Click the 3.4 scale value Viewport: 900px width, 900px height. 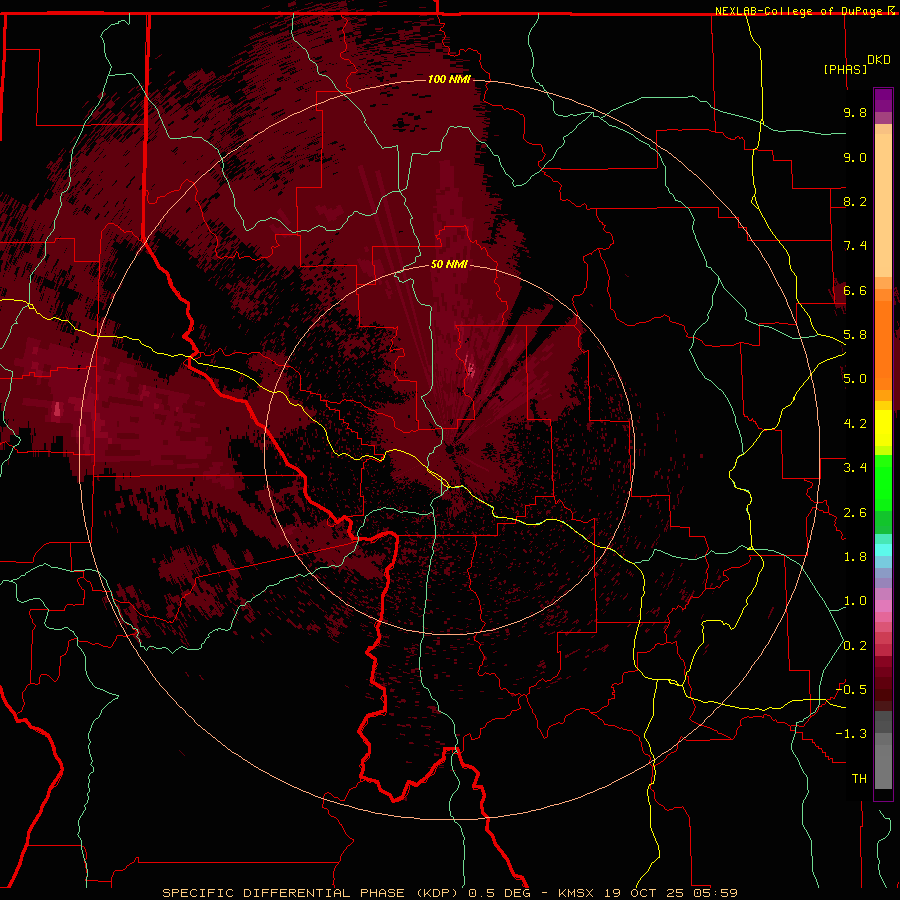[x=855, y=468]
